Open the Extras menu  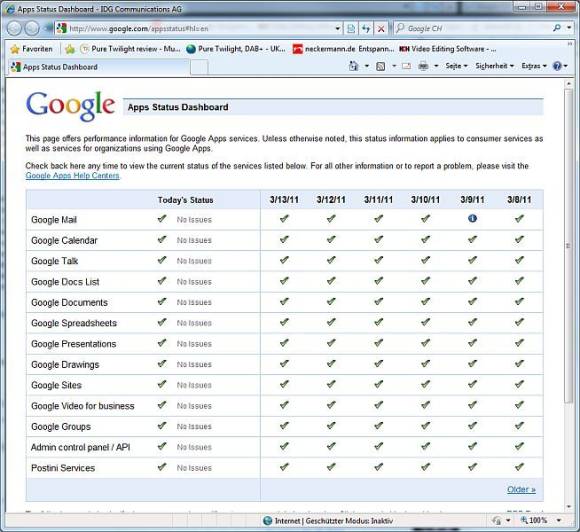click(534, 66)
